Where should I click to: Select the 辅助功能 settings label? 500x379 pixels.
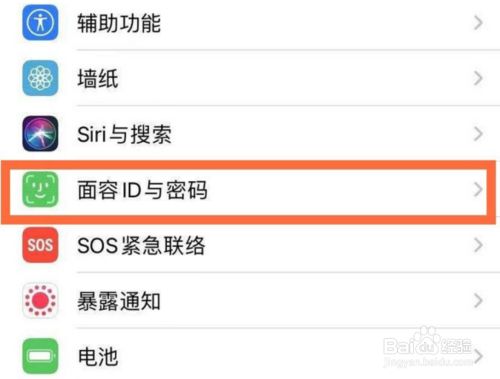point(119,23)
